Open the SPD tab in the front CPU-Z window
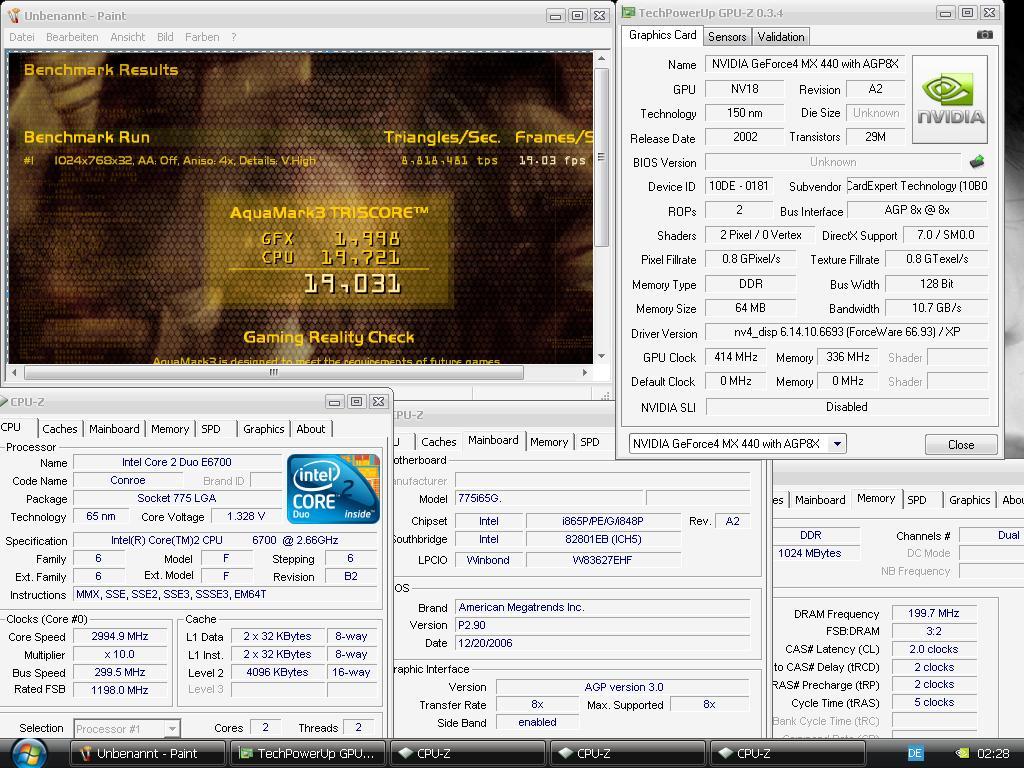This screenshot has width=1024, height=768. 211,429
